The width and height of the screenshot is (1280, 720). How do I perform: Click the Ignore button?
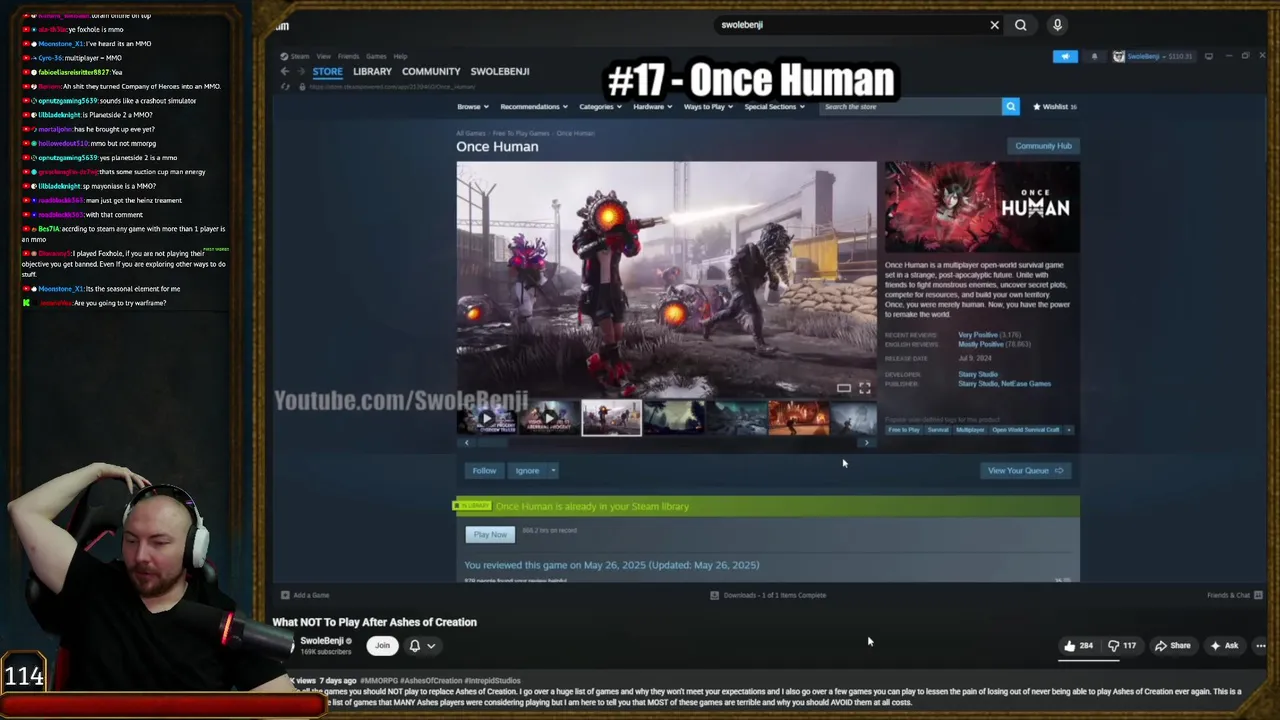[x=527, y=471]
